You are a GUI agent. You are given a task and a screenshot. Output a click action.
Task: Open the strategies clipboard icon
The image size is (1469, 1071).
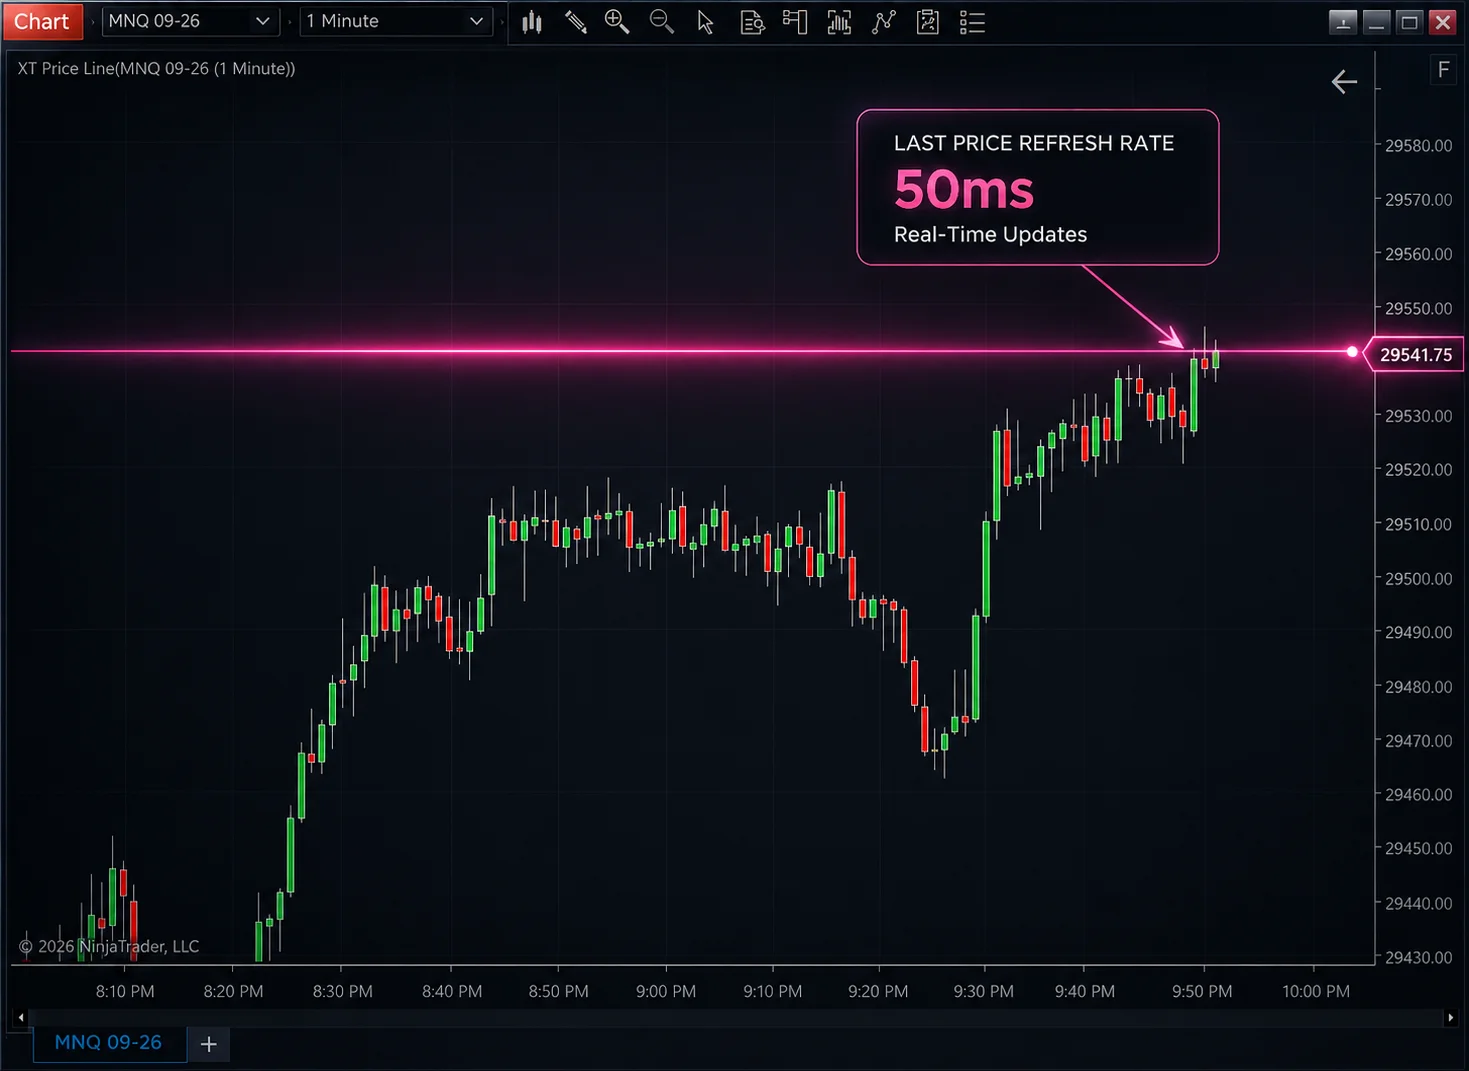[x=928, y=22]
